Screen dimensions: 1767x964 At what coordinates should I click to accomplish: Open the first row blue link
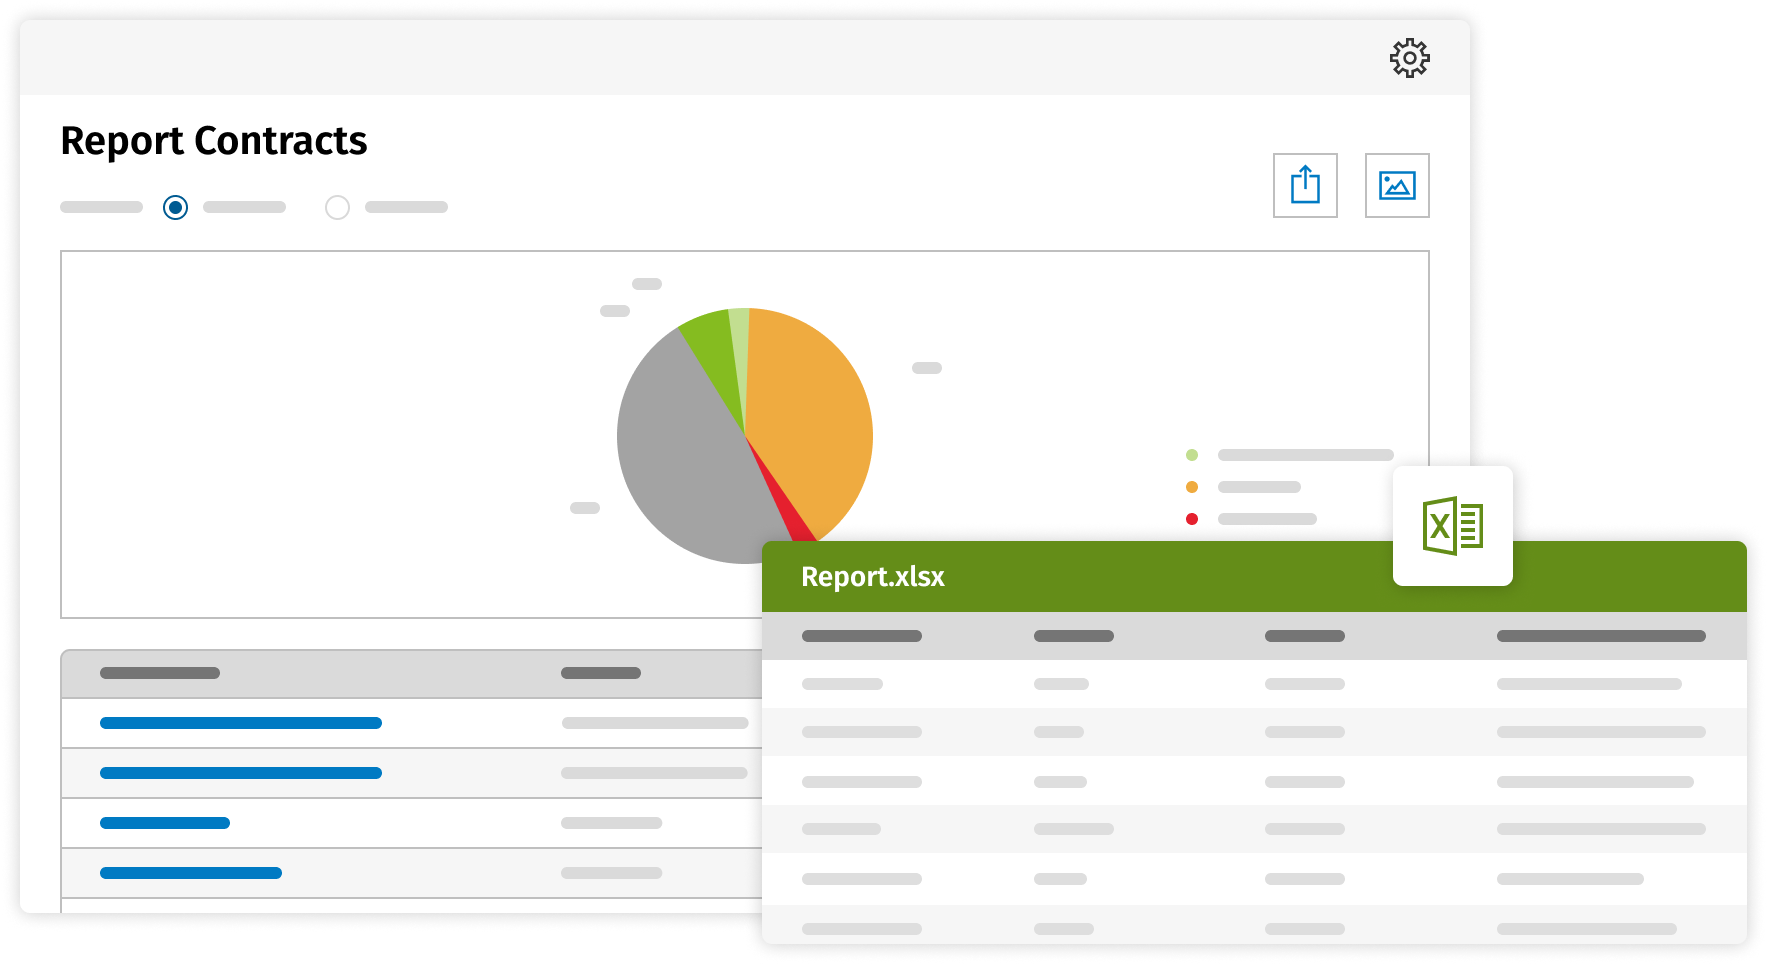[x=240, y=723]
